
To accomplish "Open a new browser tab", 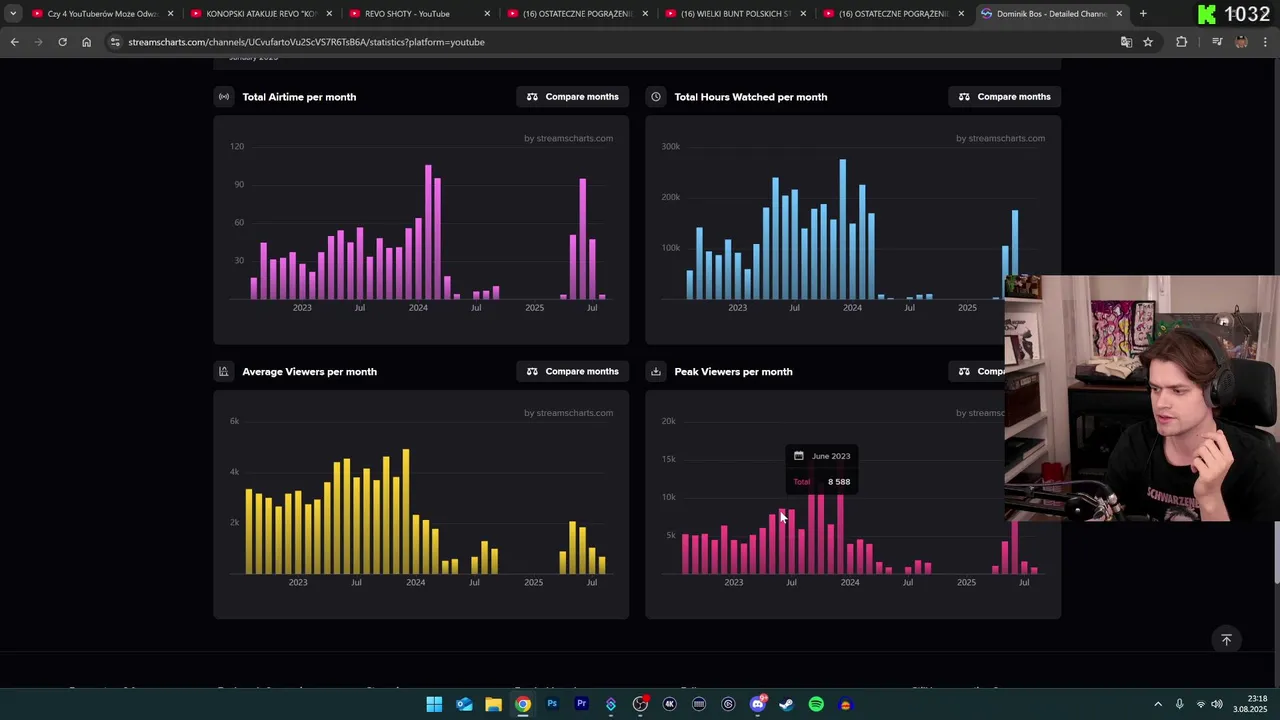I will coord(1143,14).
